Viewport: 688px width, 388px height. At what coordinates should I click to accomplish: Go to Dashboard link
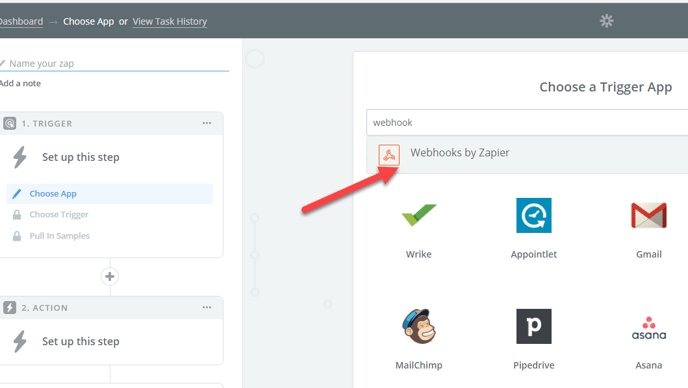[x=21, y=22]
